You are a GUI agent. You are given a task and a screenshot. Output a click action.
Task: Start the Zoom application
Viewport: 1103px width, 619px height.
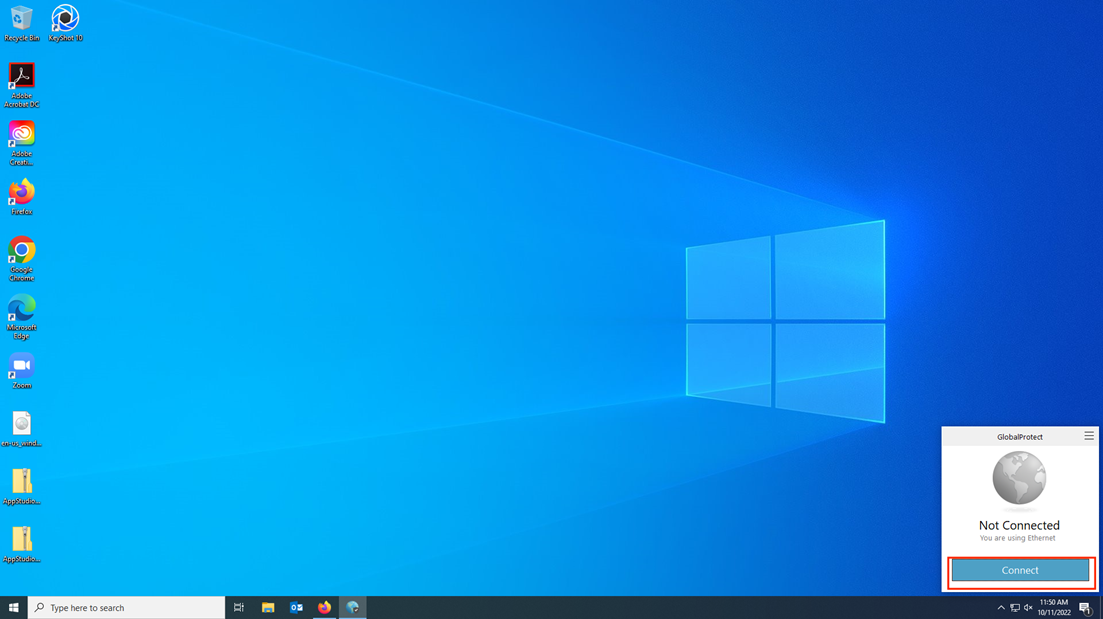[21, 364]
